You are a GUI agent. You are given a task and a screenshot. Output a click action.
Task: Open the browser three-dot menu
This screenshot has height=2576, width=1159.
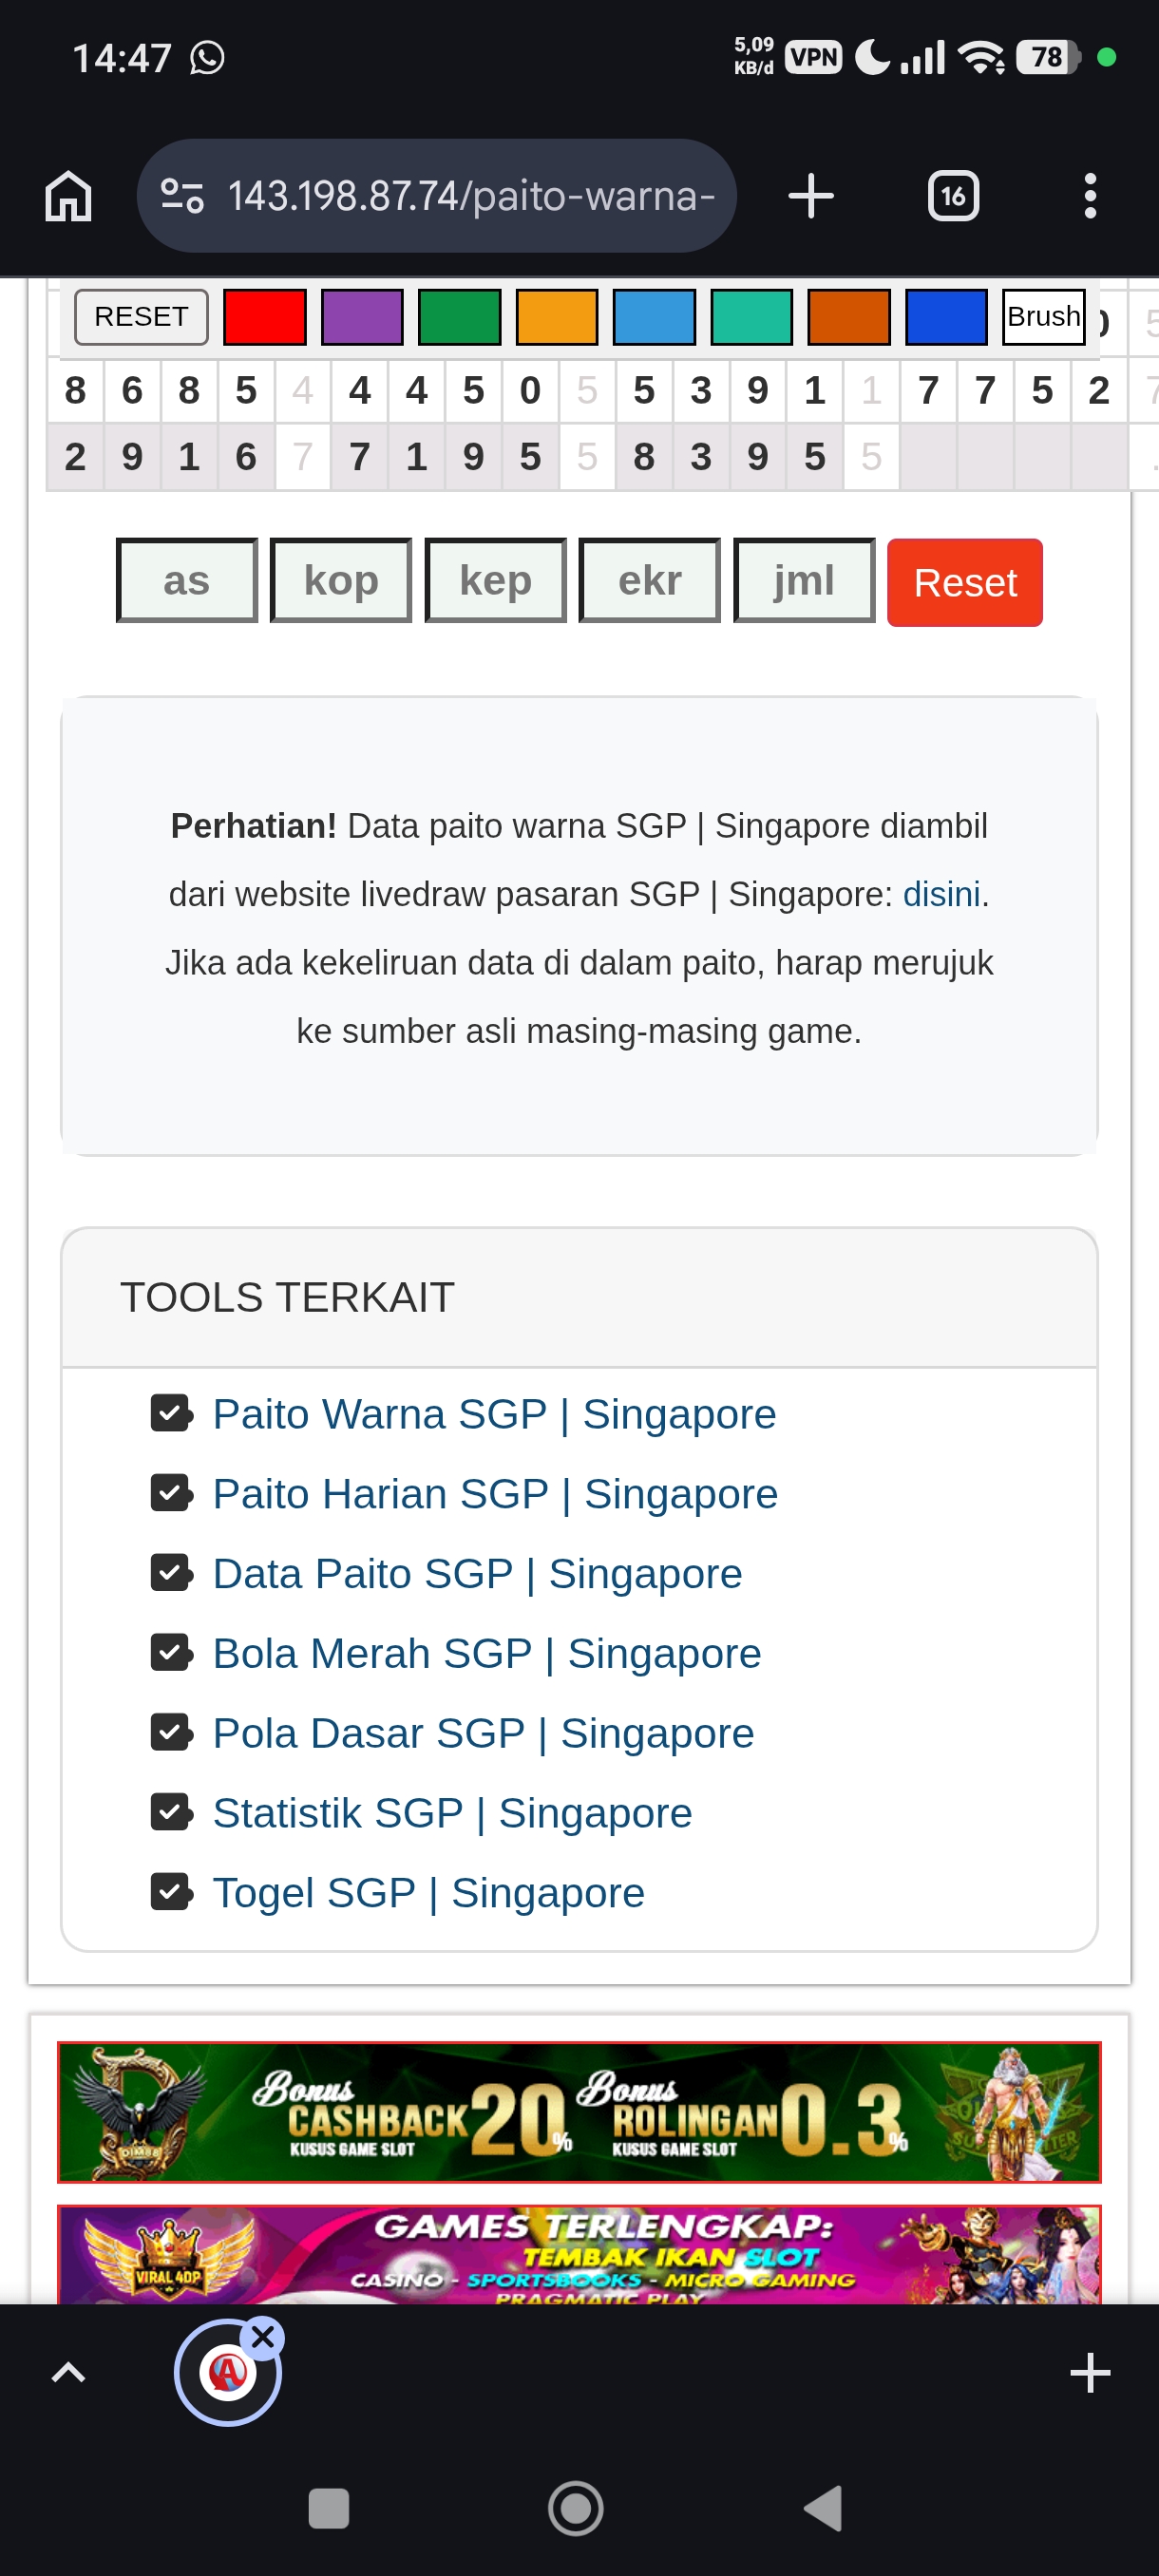pyautogui.click(x=1089, y=196)
